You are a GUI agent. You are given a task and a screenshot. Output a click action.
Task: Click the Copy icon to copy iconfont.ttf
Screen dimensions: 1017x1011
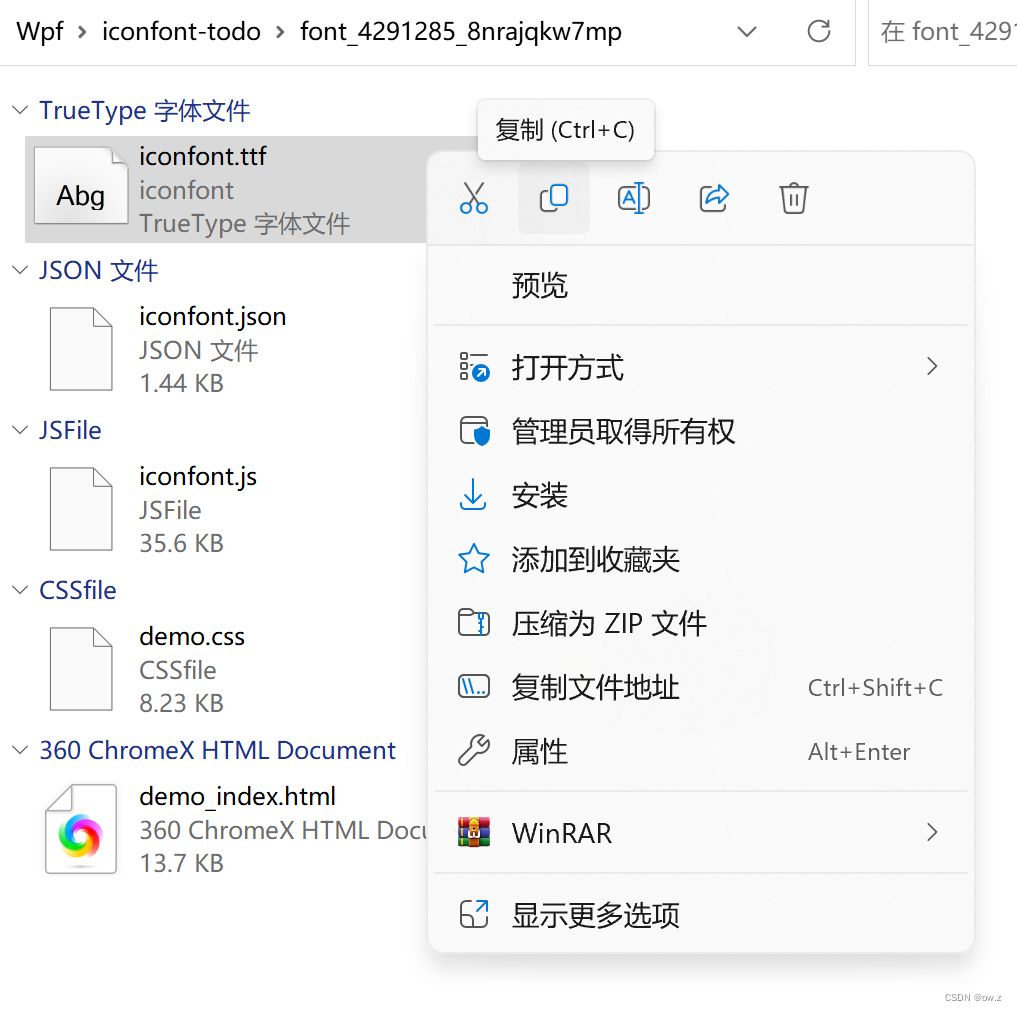(554, 198)
